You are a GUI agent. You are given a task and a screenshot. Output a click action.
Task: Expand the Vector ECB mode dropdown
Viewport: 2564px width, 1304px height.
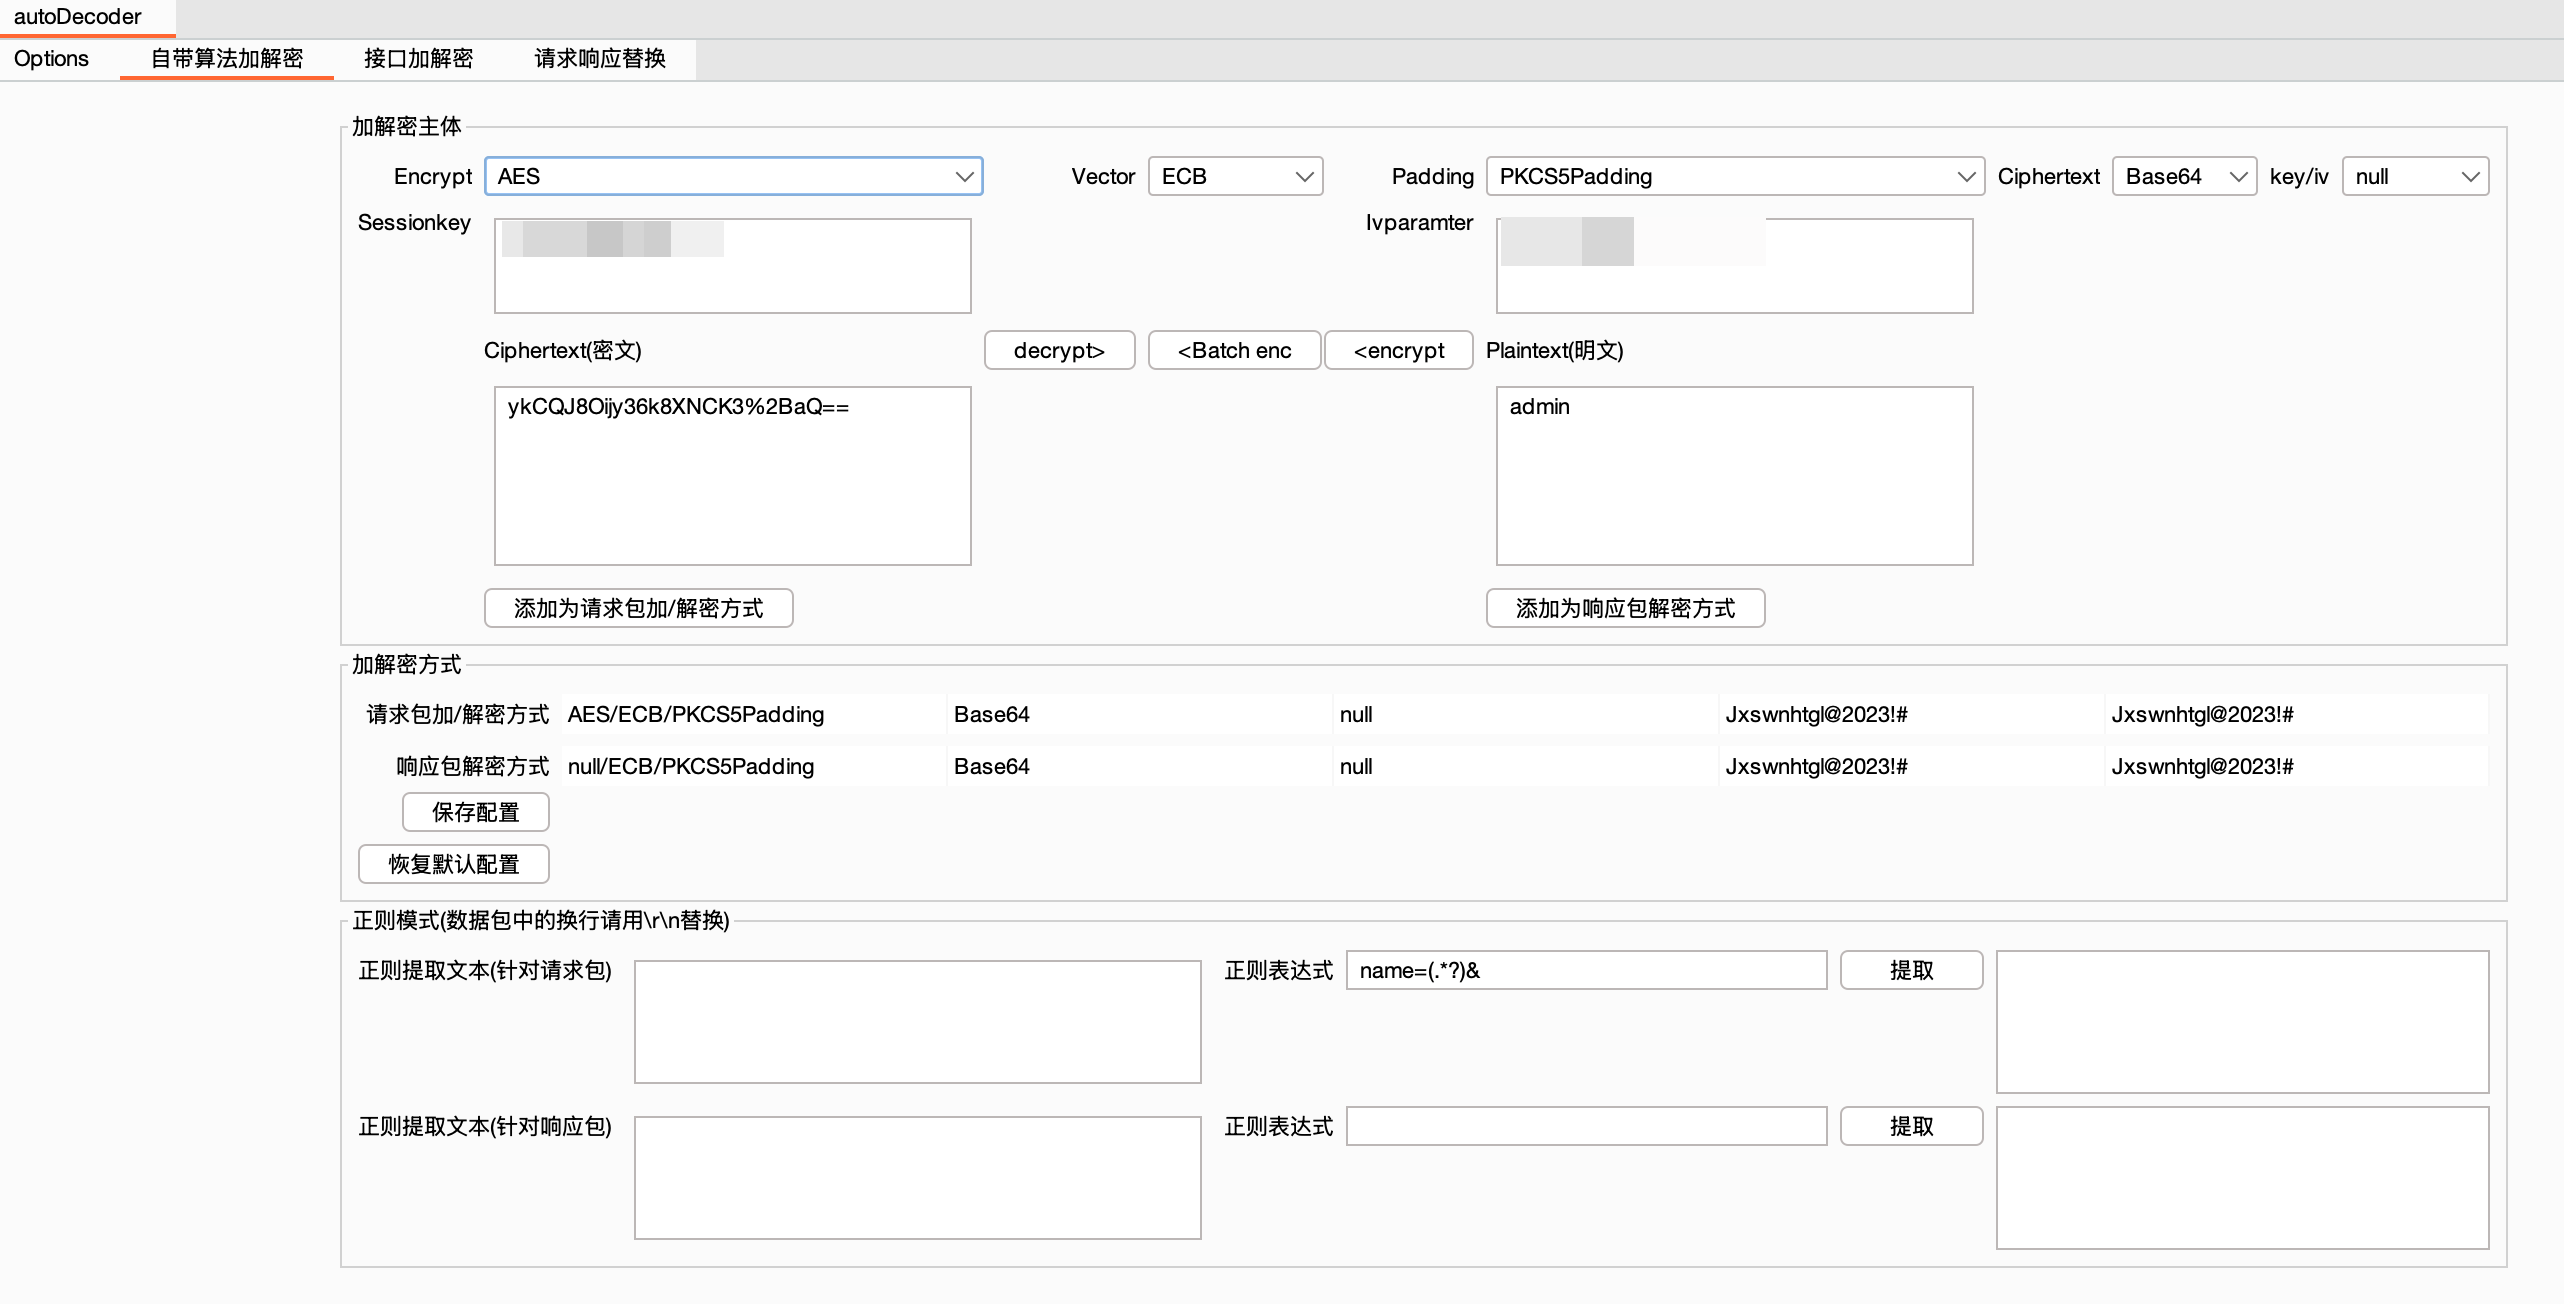click(x=1235, y=176)
